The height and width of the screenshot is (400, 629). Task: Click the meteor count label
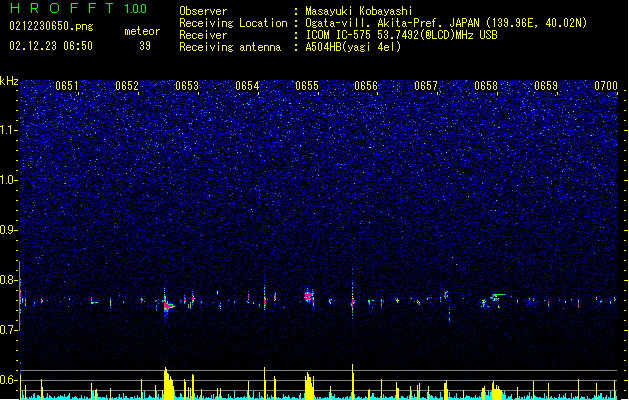click(x=142, y=31)
